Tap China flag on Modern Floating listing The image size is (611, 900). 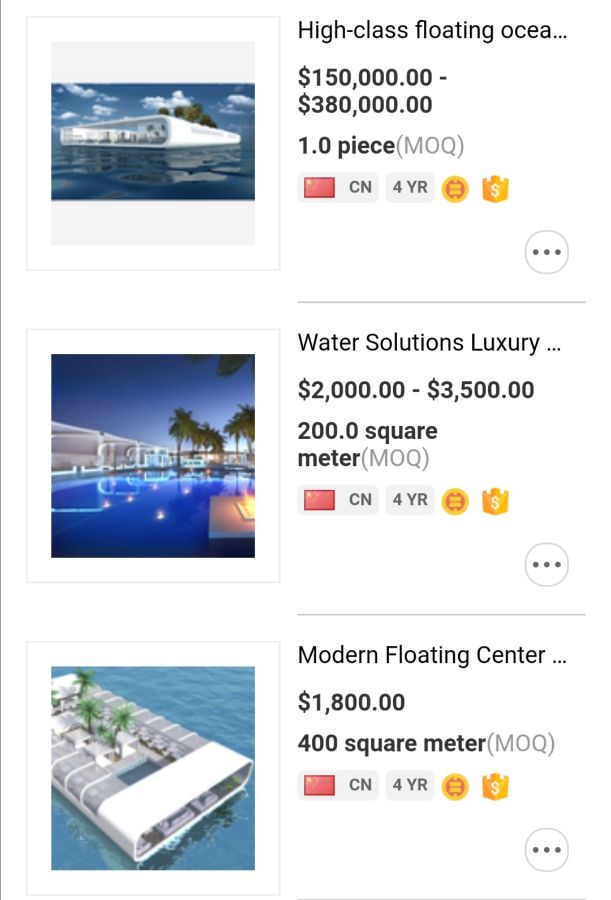[319, 785]
